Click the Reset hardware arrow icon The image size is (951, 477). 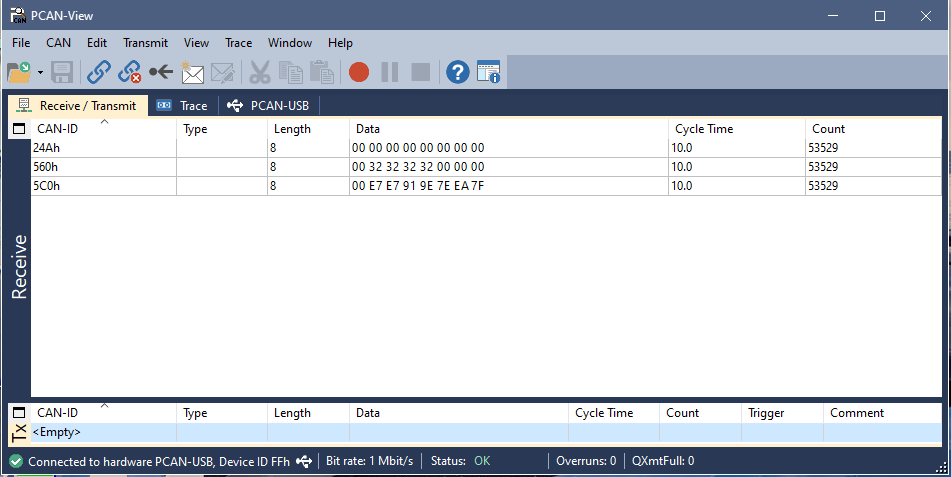(161, 72)
